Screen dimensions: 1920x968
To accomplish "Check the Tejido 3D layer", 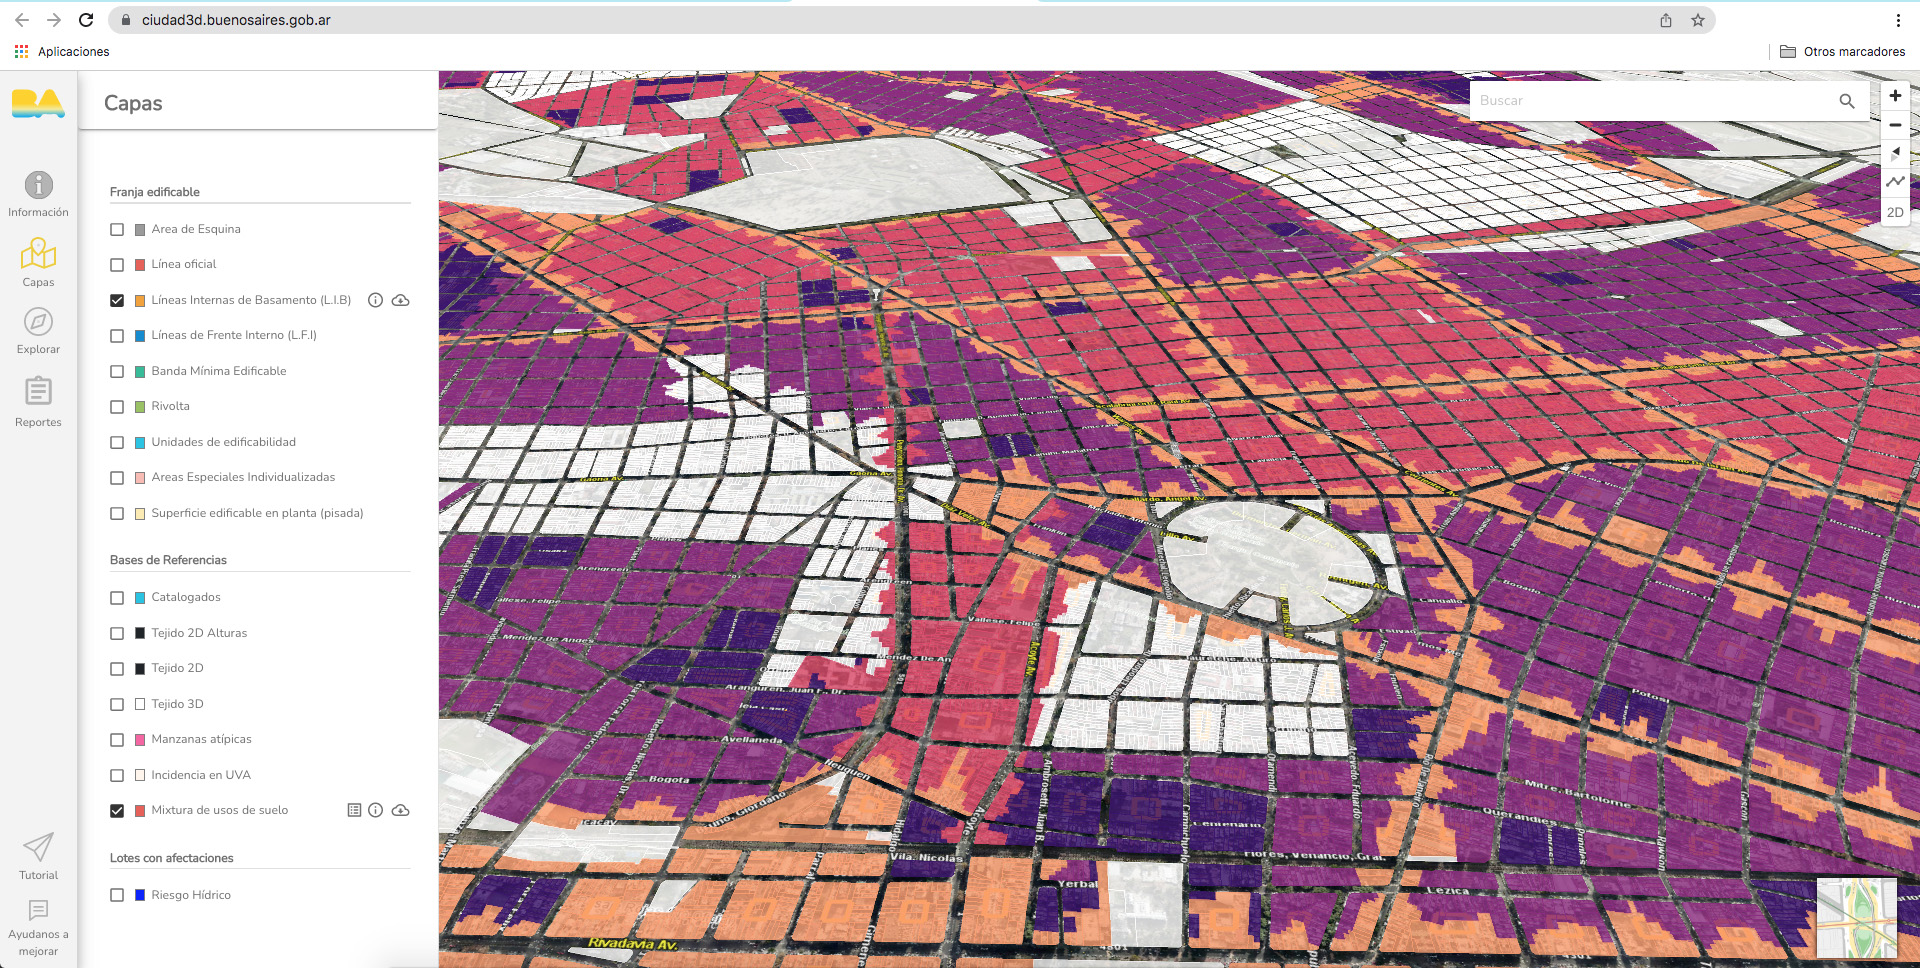I will pyautogui.click(x=117, y=704).
